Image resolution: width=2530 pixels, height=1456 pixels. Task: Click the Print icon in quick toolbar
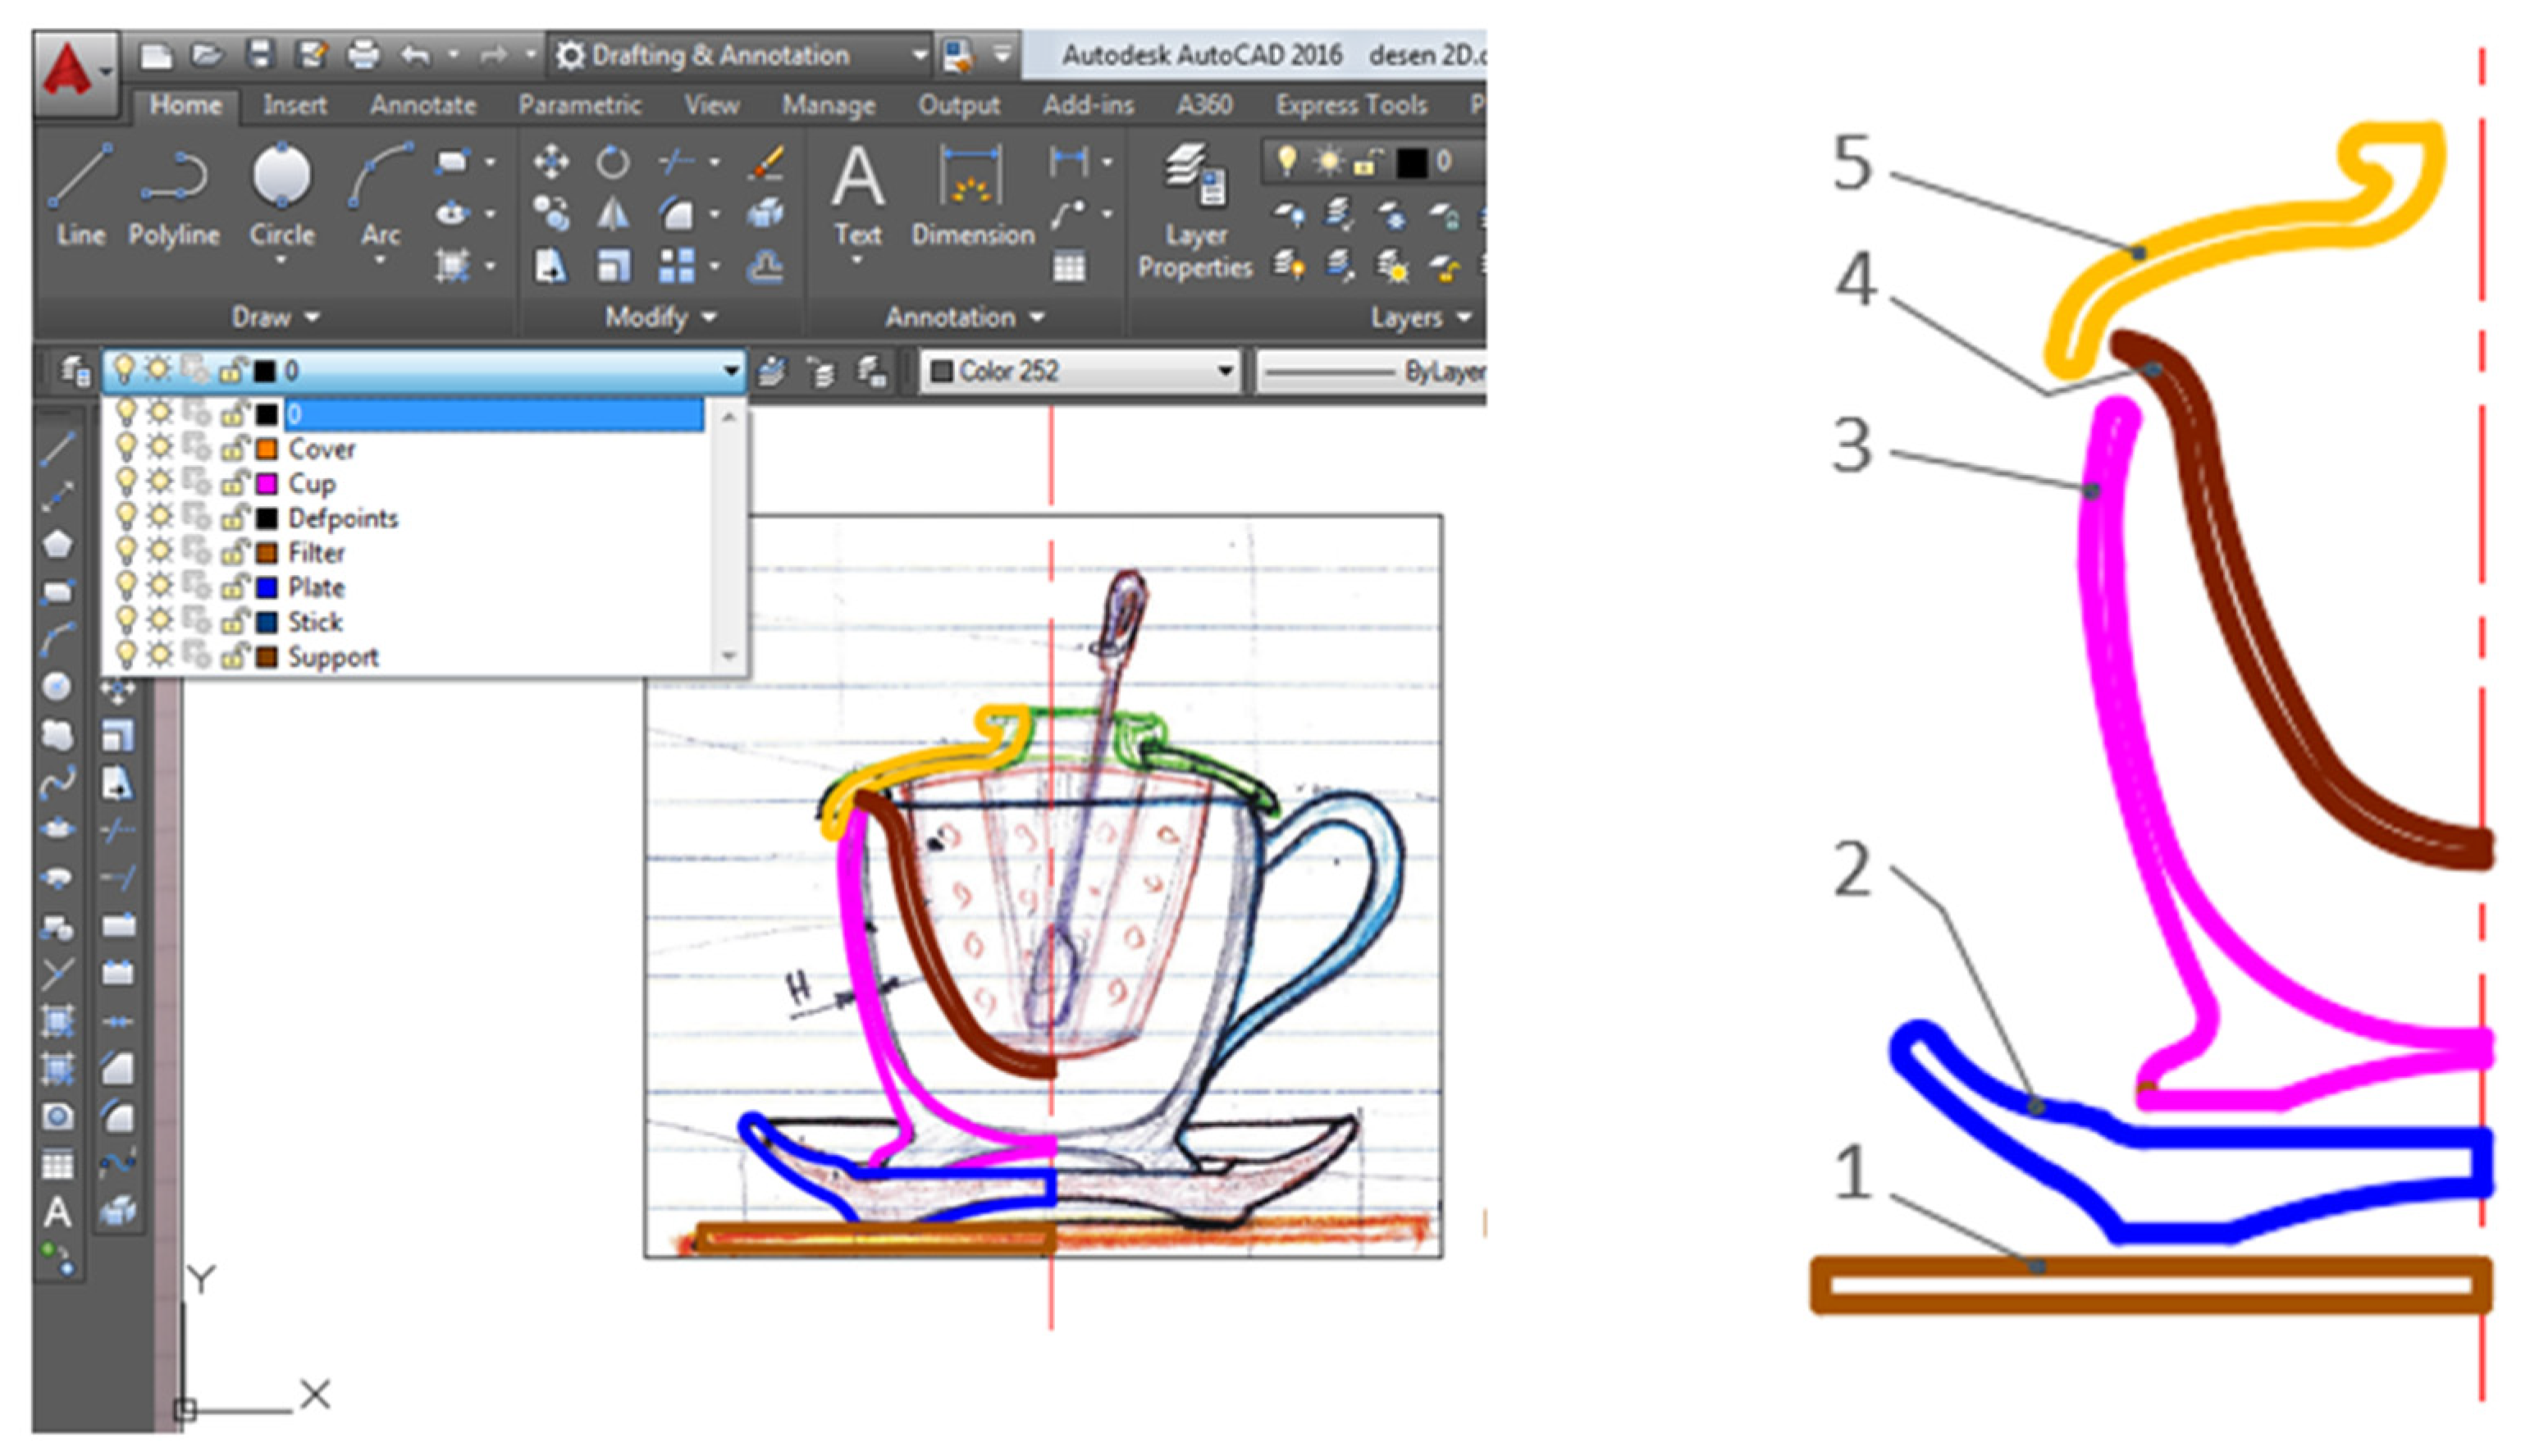pyautogui.click(x=363, y=55)
